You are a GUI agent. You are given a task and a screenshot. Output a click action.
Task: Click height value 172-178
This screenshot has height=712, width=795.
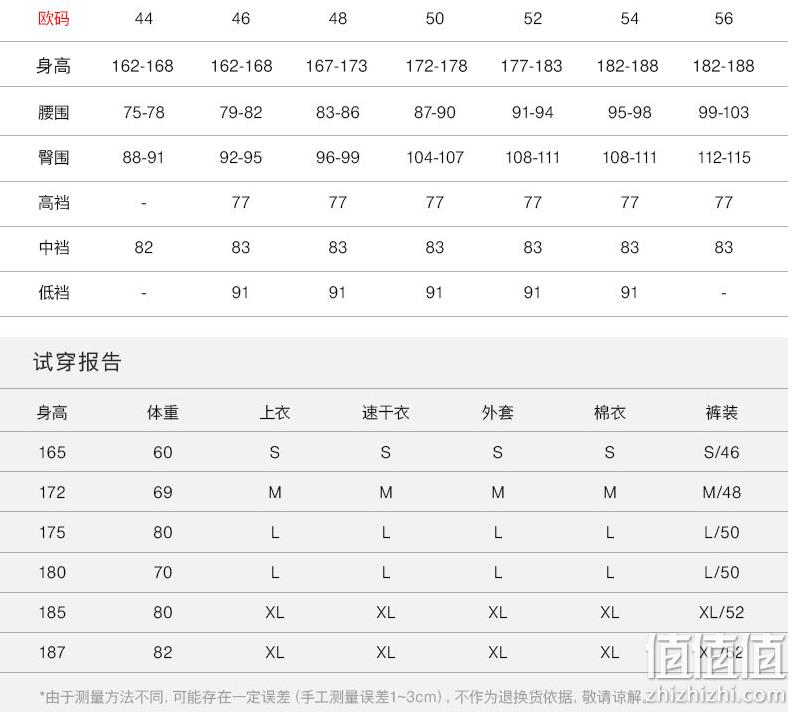[436, 66]
